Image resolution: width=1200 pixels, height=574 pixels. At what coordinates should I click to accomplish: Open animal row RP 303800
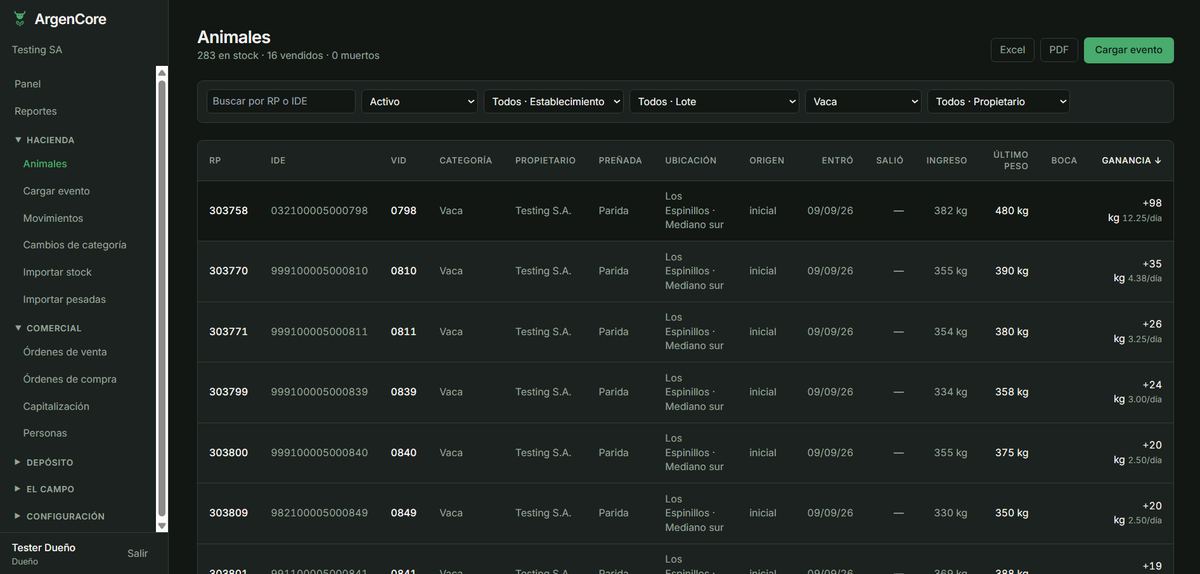point(685,453)
